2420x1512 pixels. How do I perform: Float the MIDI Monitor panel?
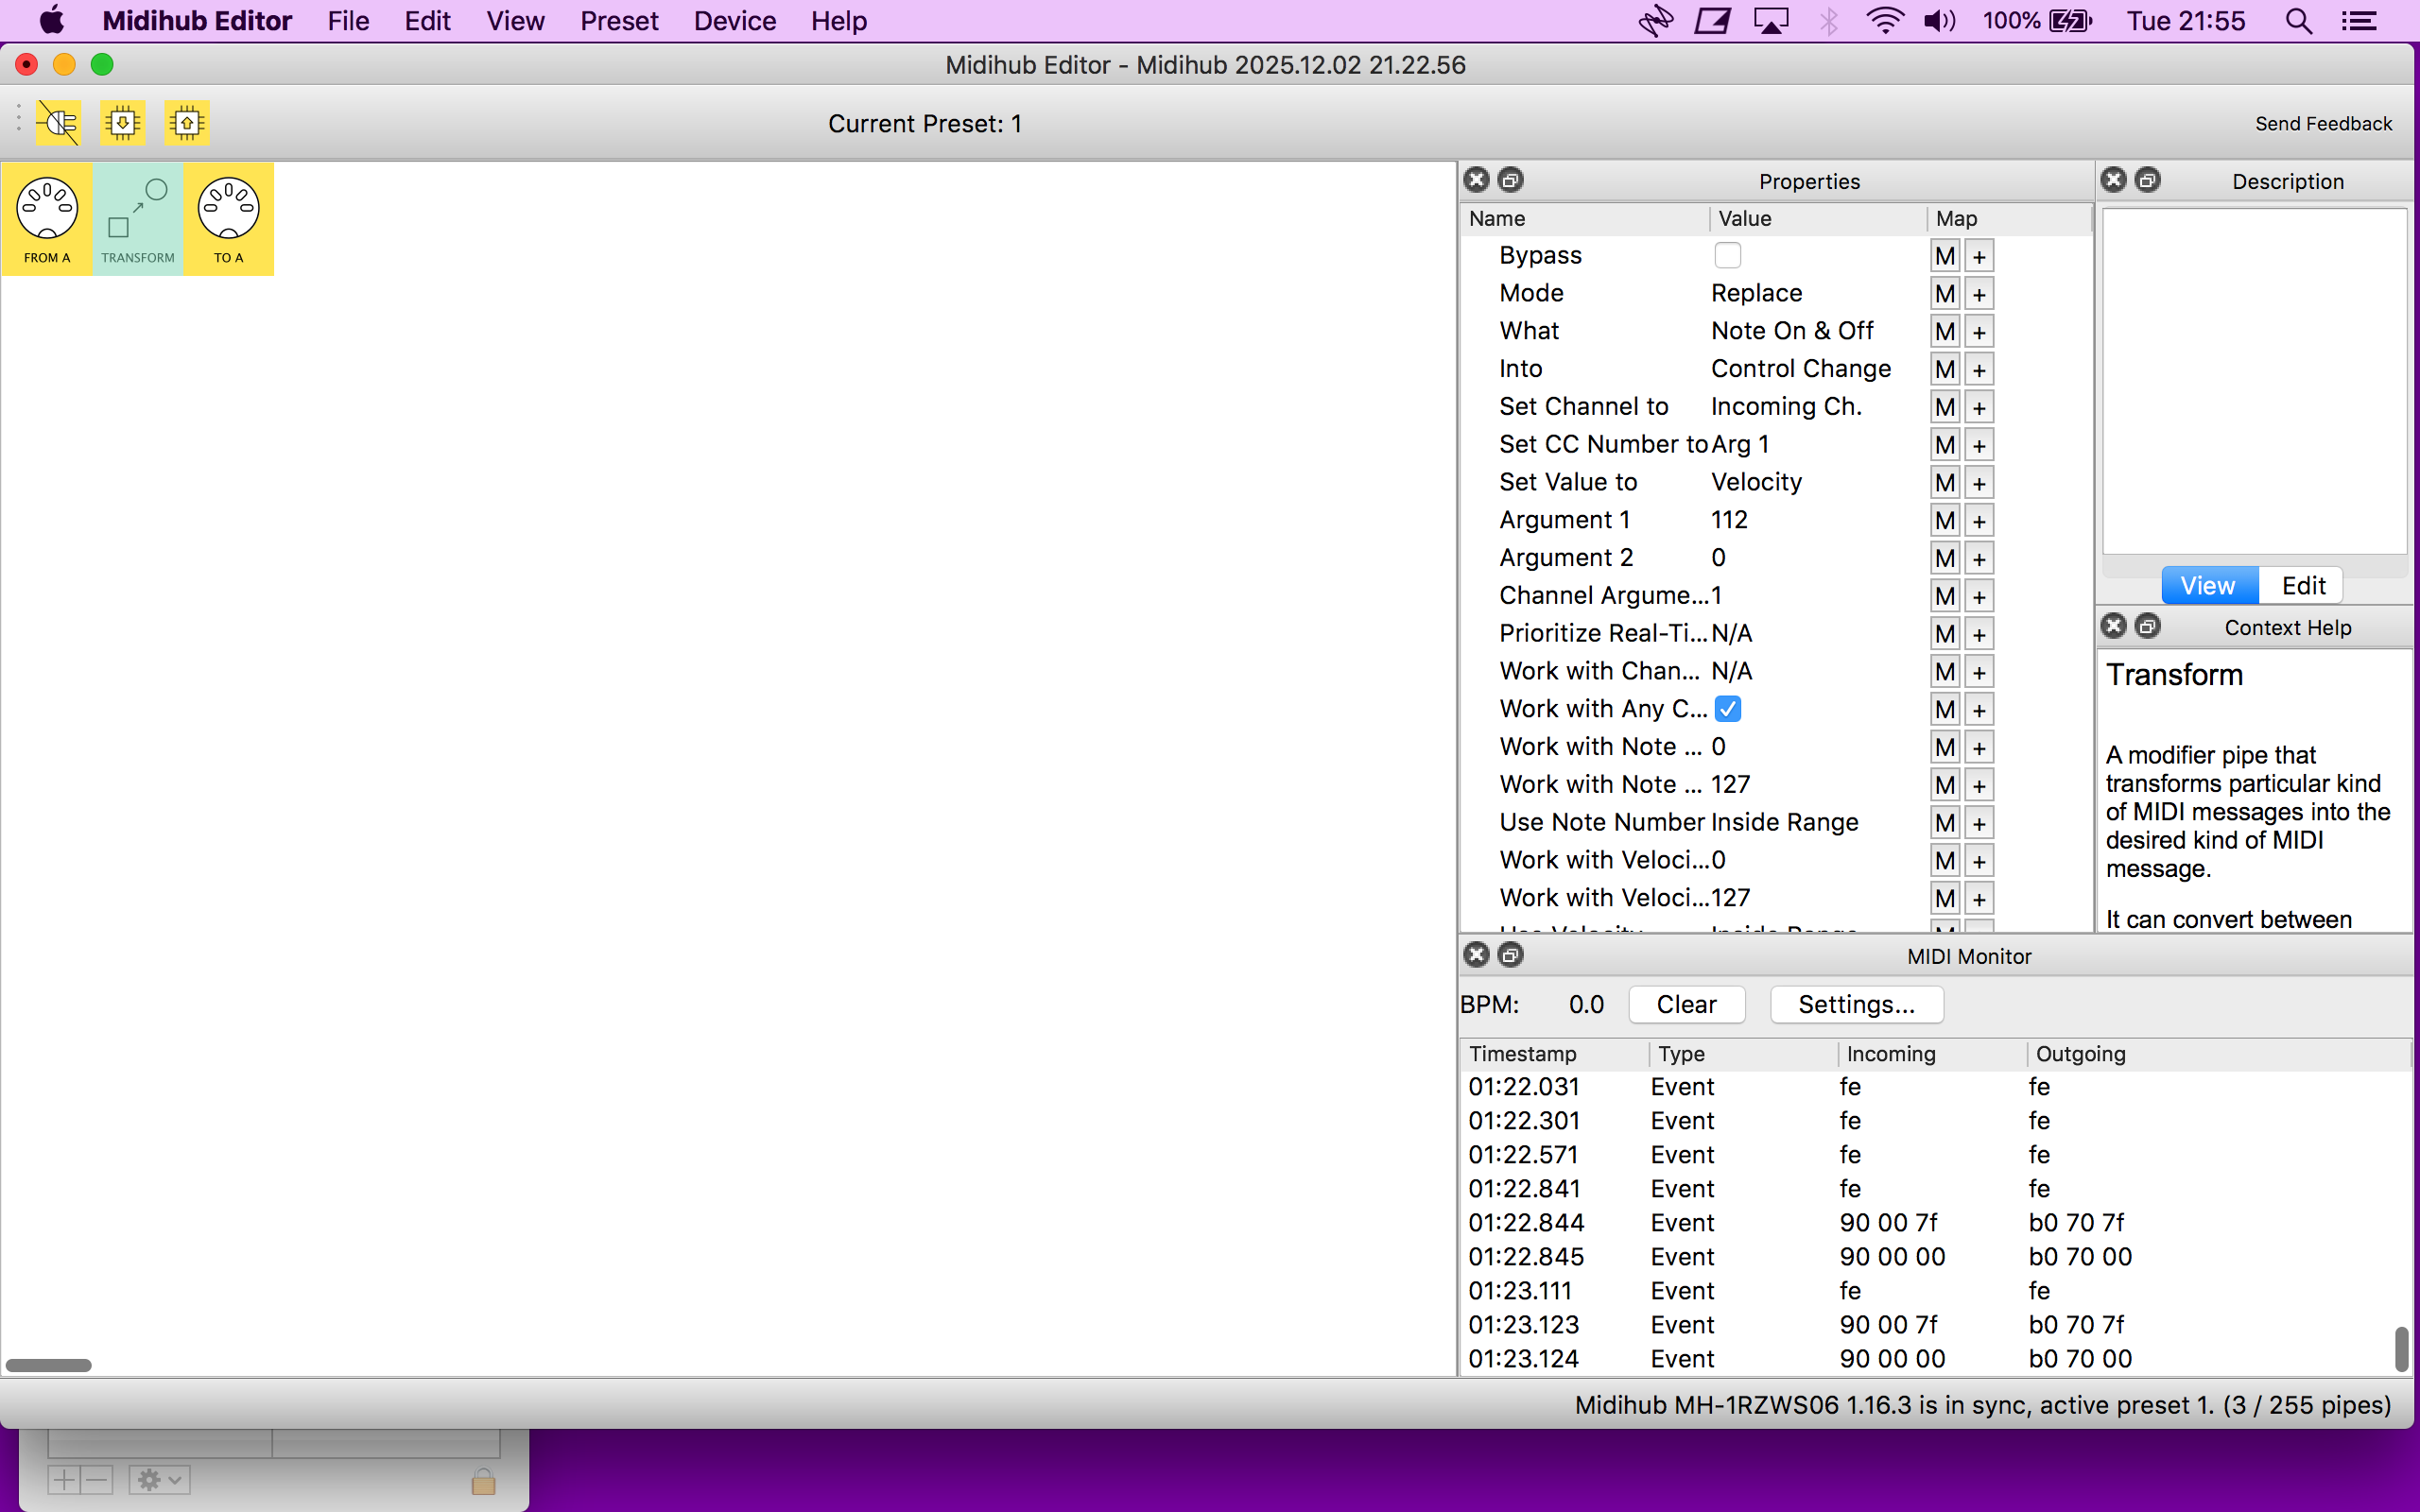pos(1511,955)
